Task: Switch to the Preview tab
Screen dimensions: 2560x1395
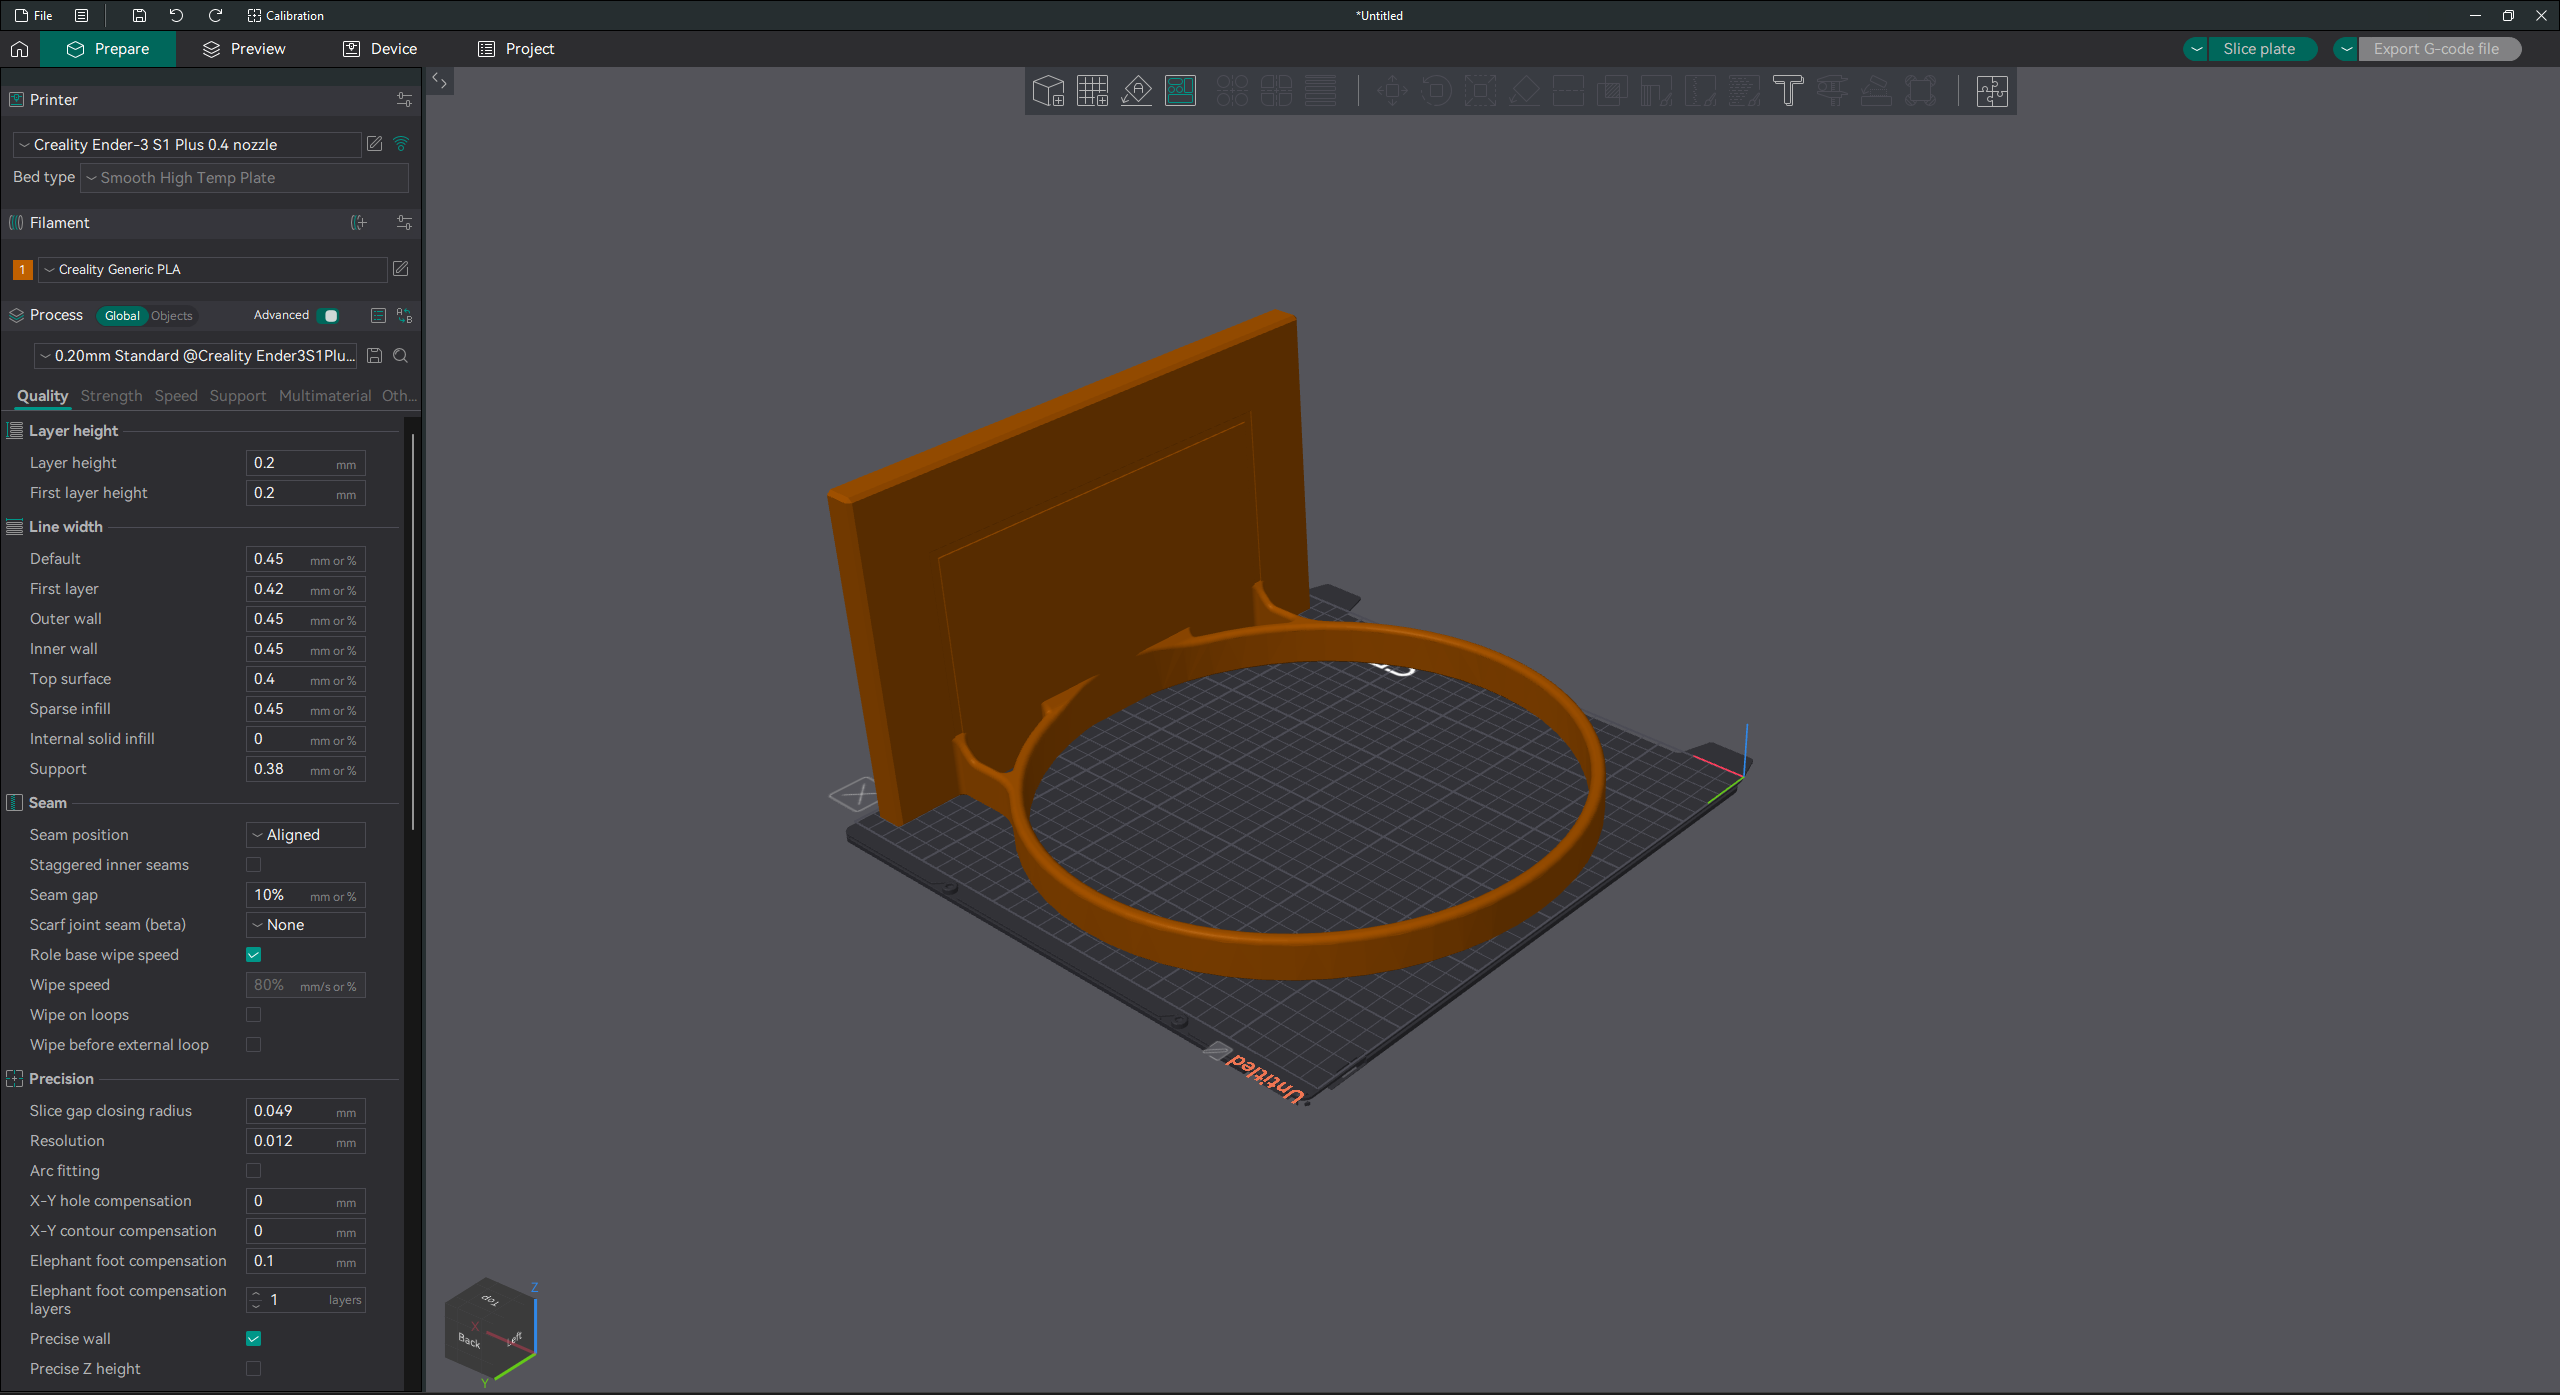Action: pos(244,49)
